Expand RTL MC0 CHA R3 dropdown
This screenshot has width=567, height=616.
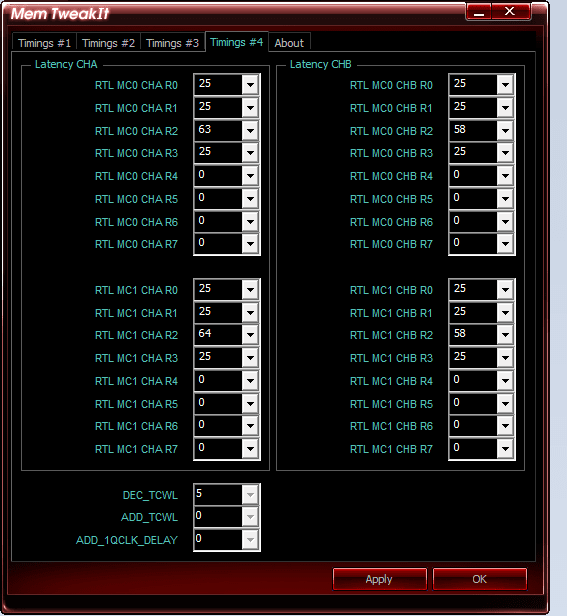[x=250, y=152]
